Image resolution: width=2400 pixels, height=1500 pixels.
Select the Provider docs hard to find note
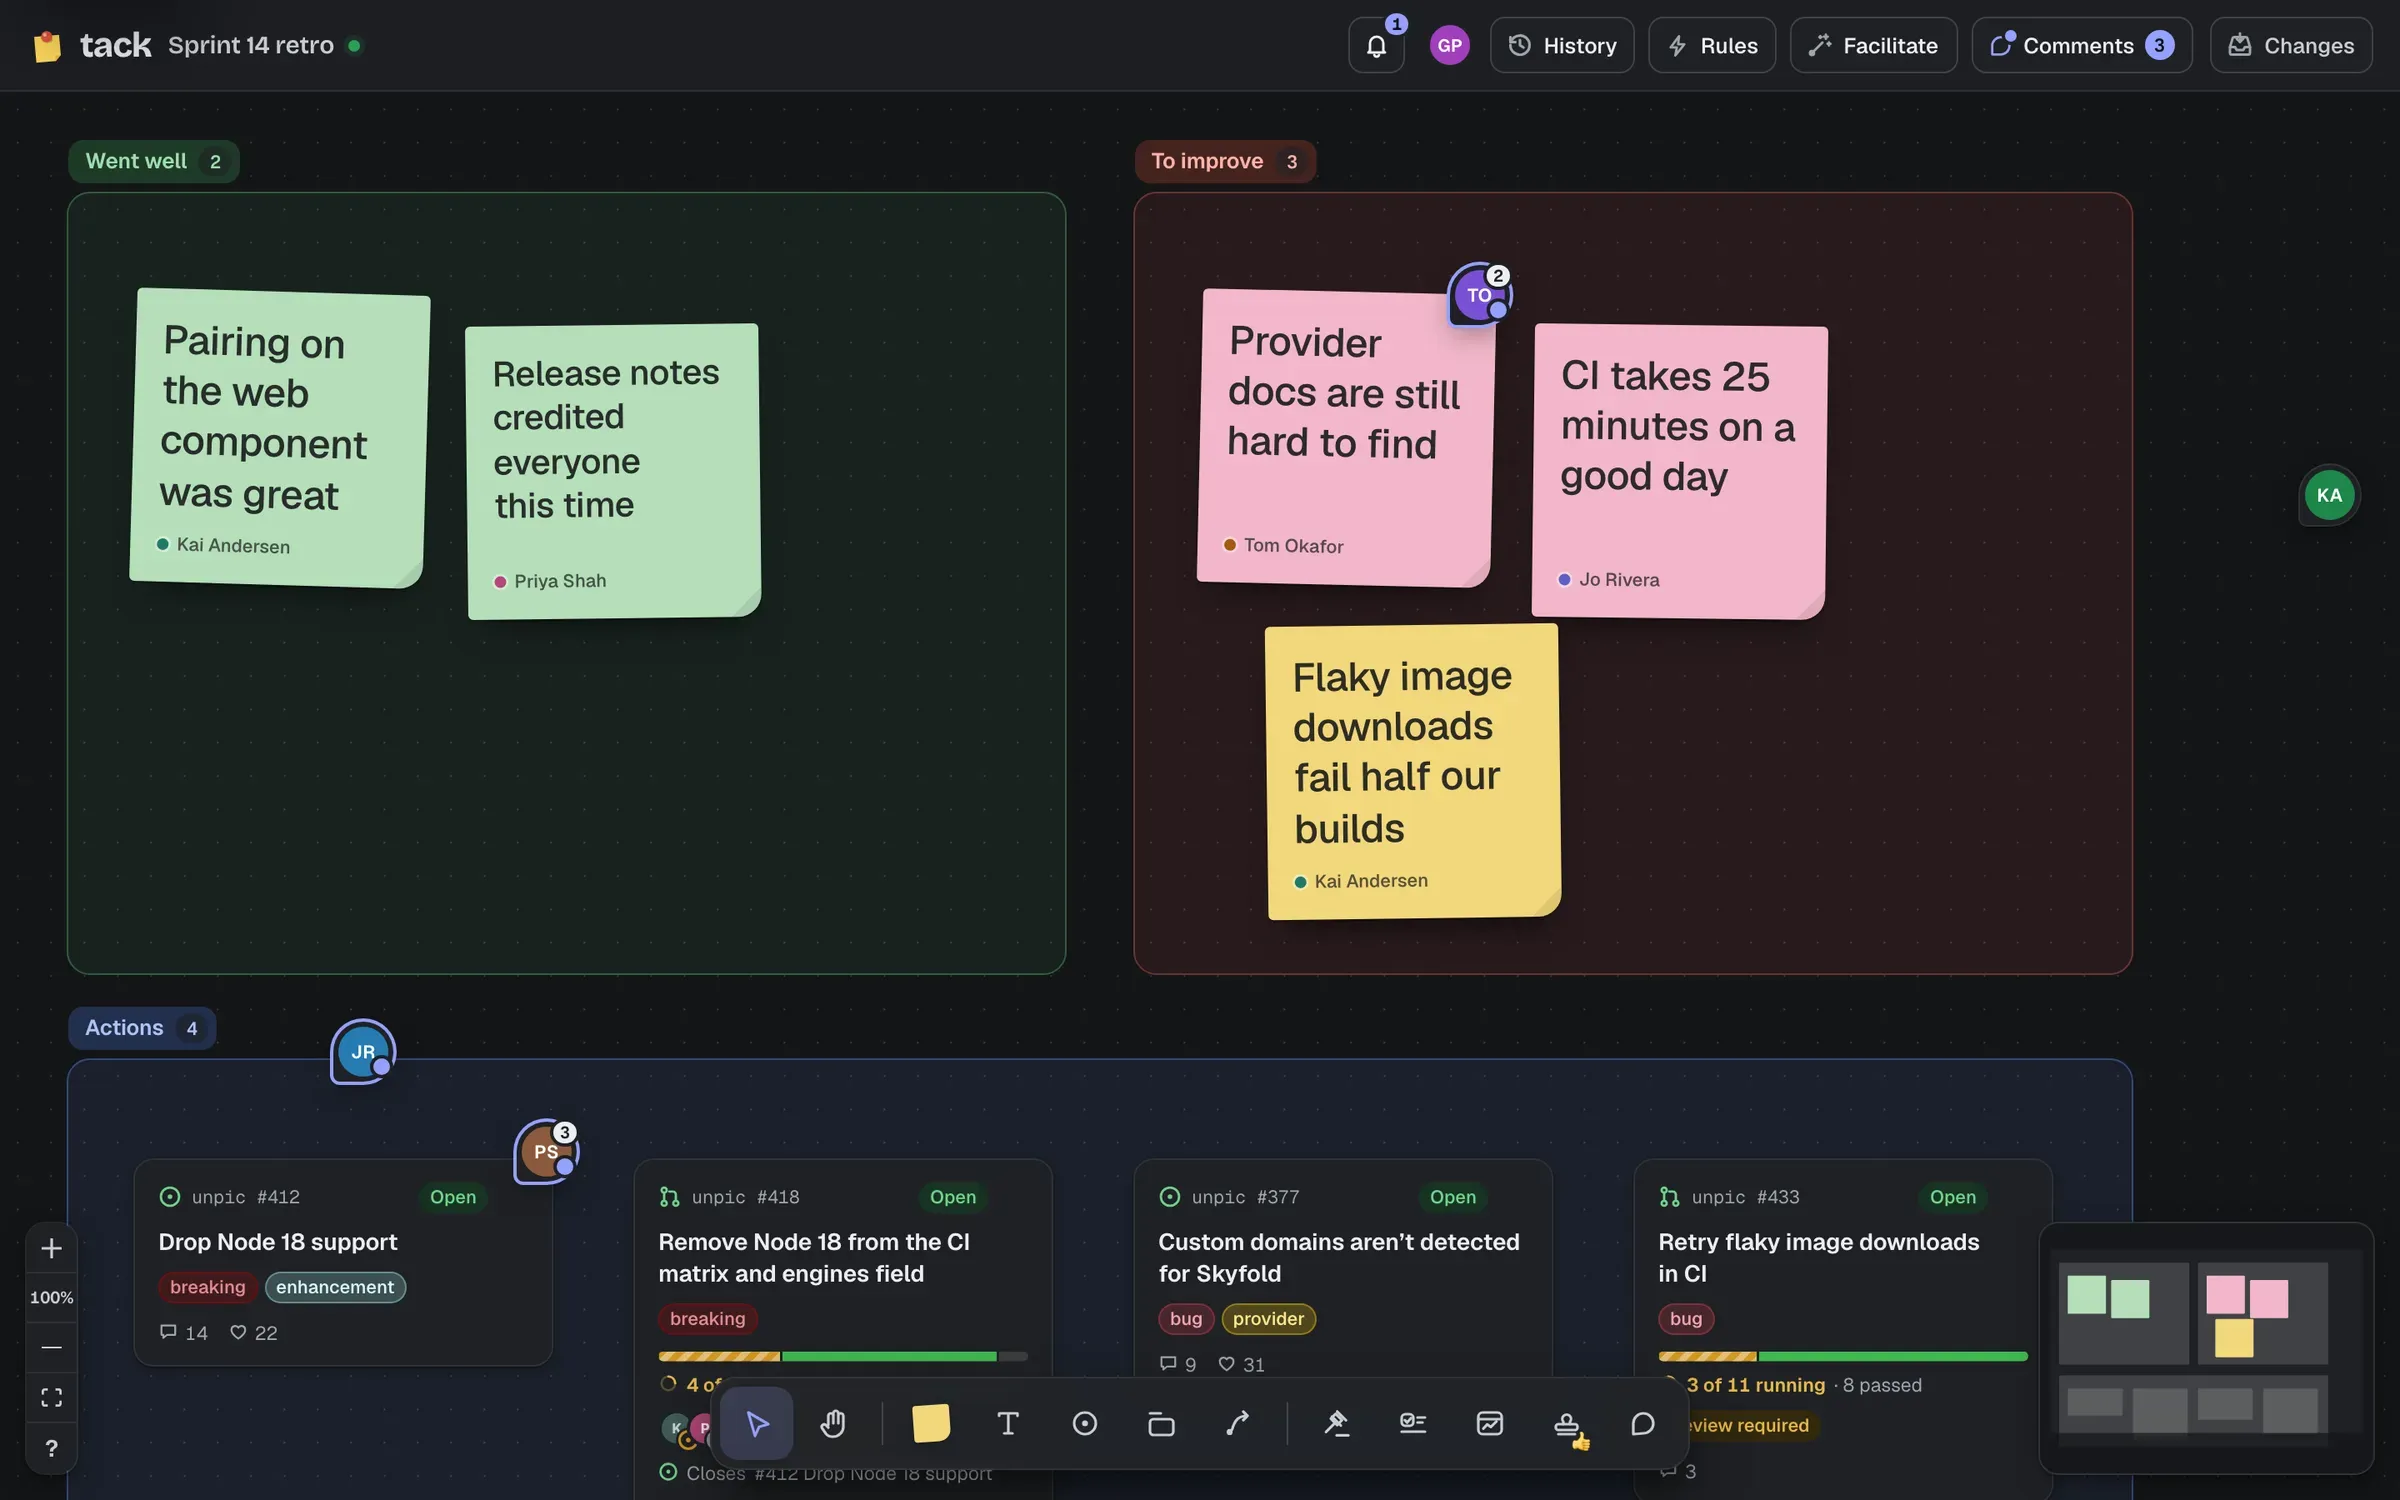click(x=1345, y=438)
